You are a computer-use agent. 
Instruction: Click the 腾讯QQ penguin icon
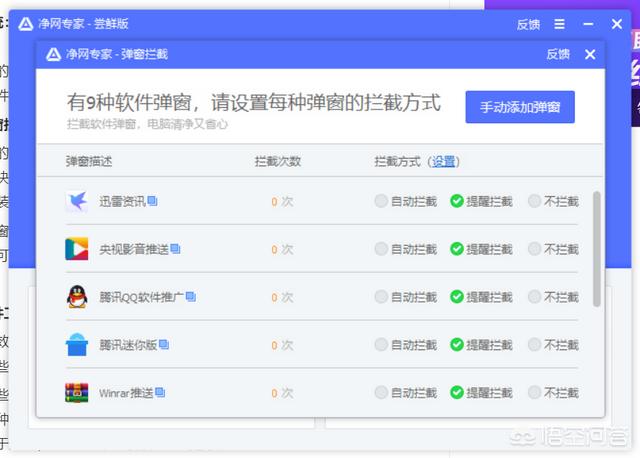pos(77,297)
